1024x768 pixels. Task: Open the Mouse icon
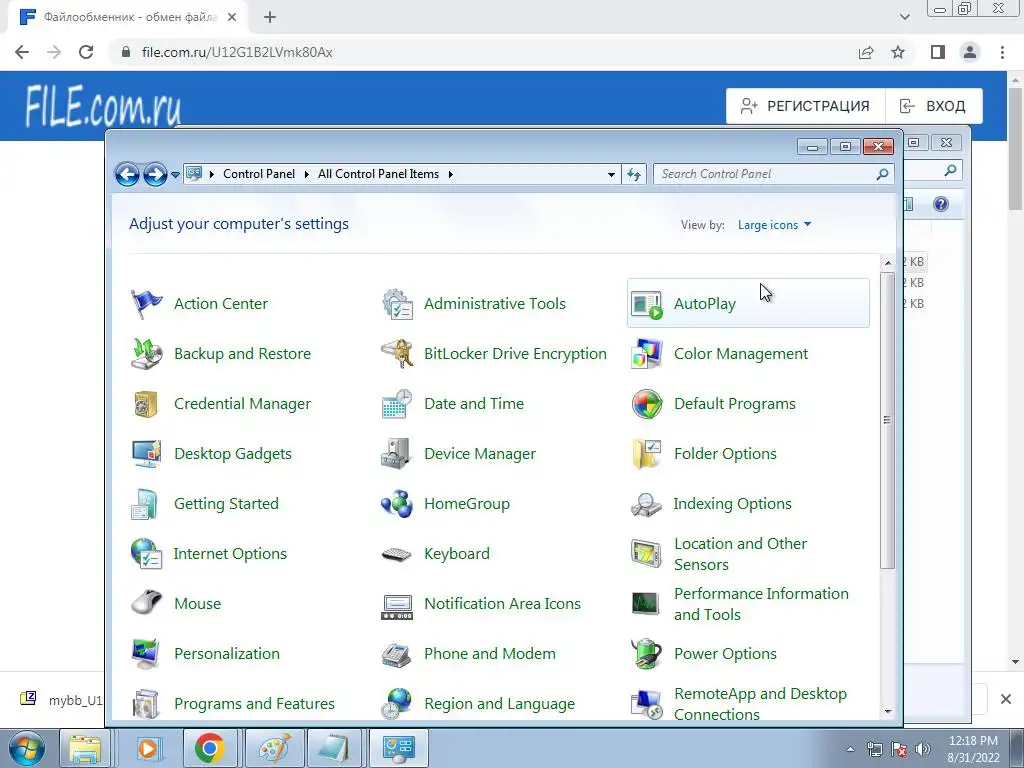(x=146, y=603)
